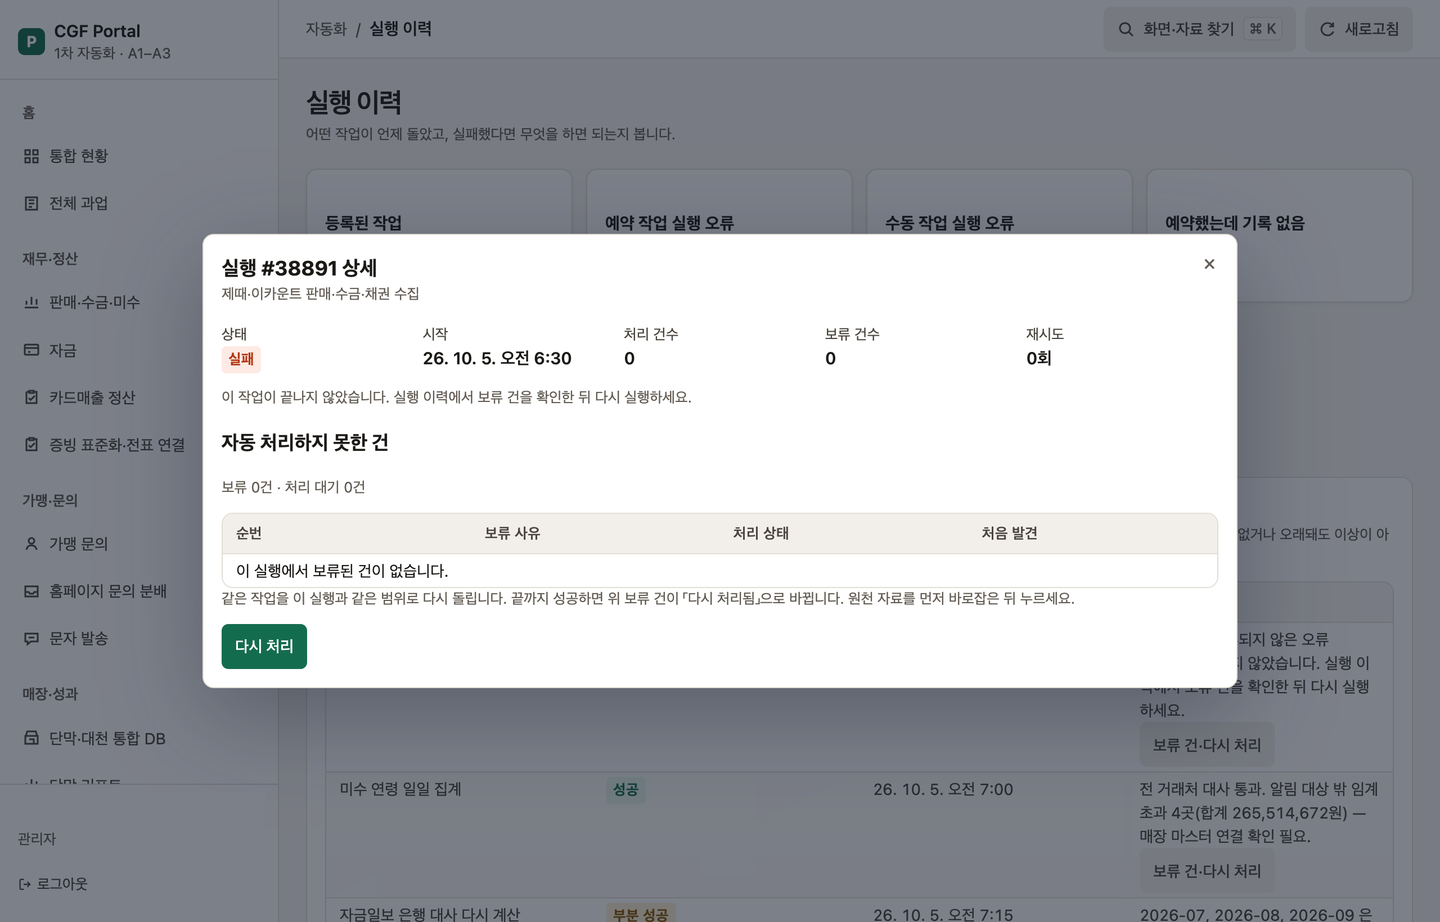Open 카드매출 정산 sidebar item
The height and width of the screenshot is (922, 1440).
[139, 397]
